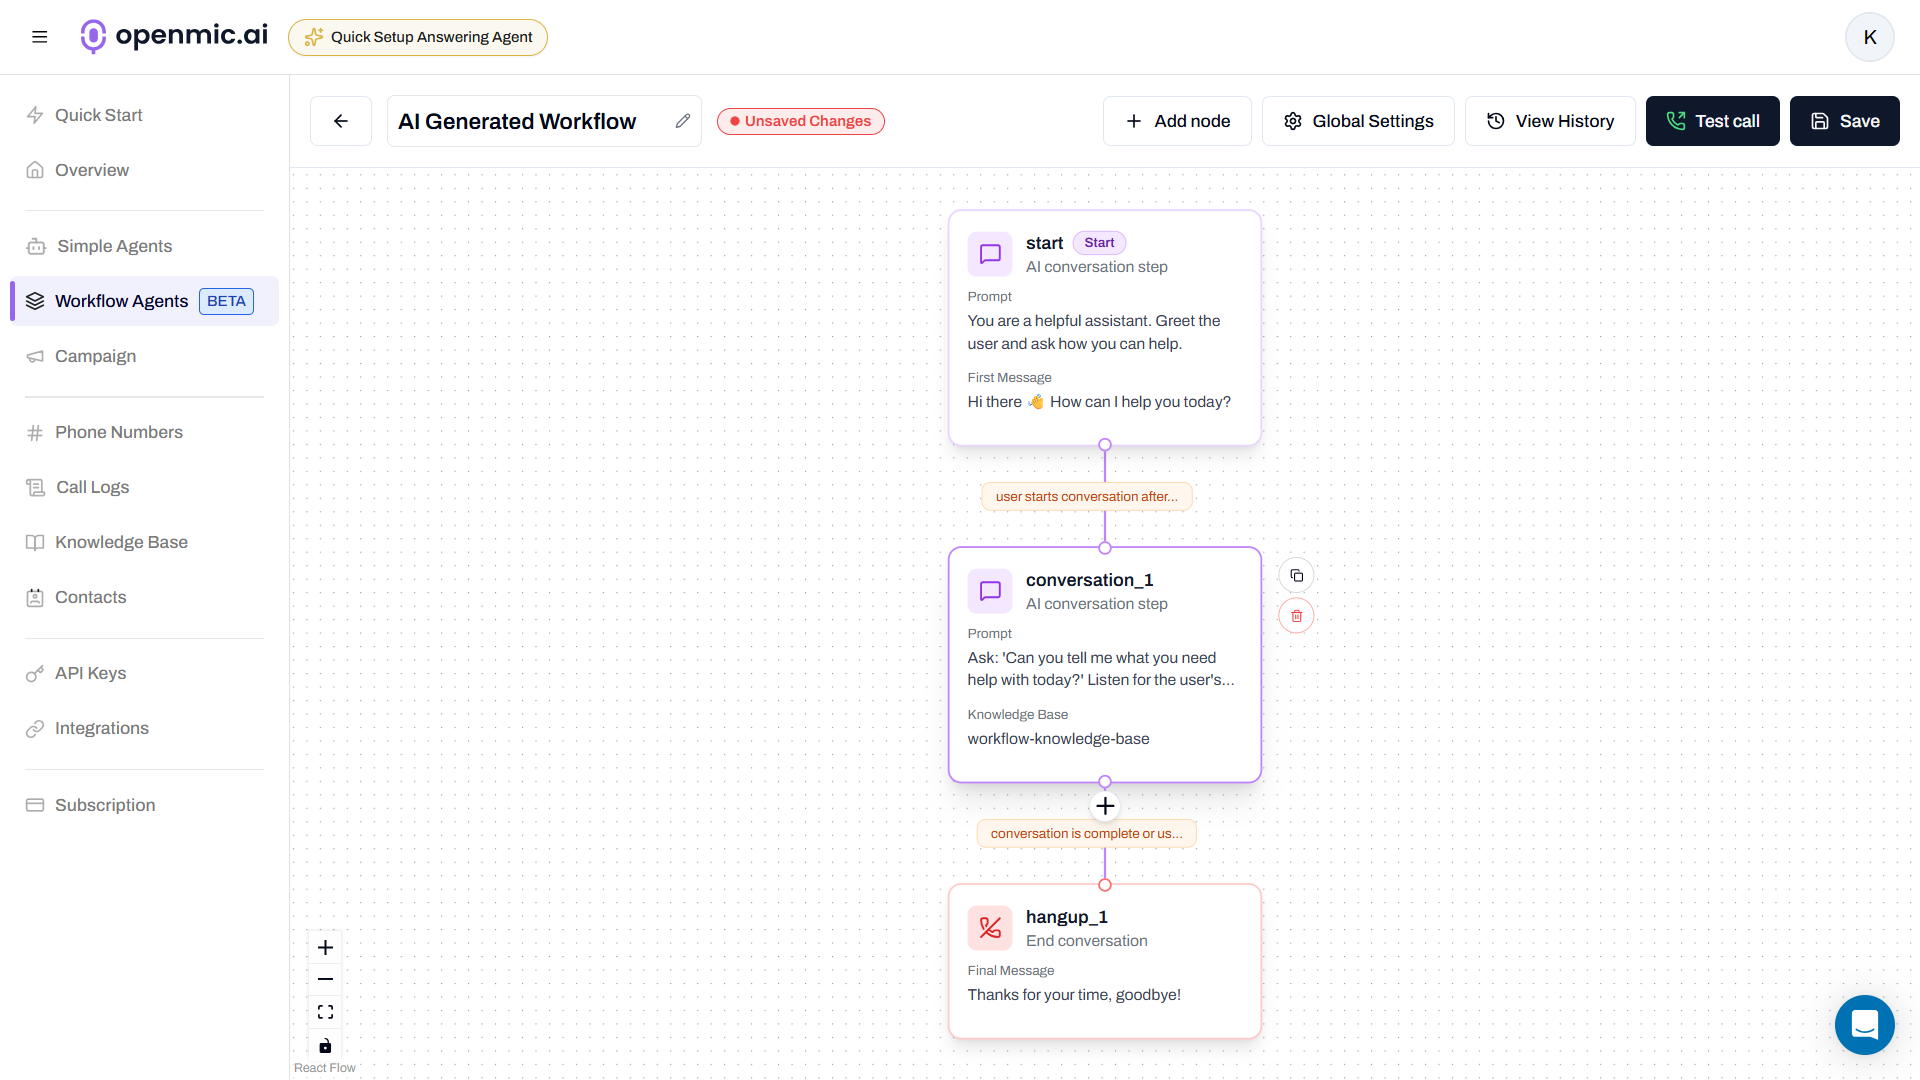Duplicate conversation_1 using the copy icon
Image resolution: width=1920 pixels, height=1080 pixels.
1296,575
